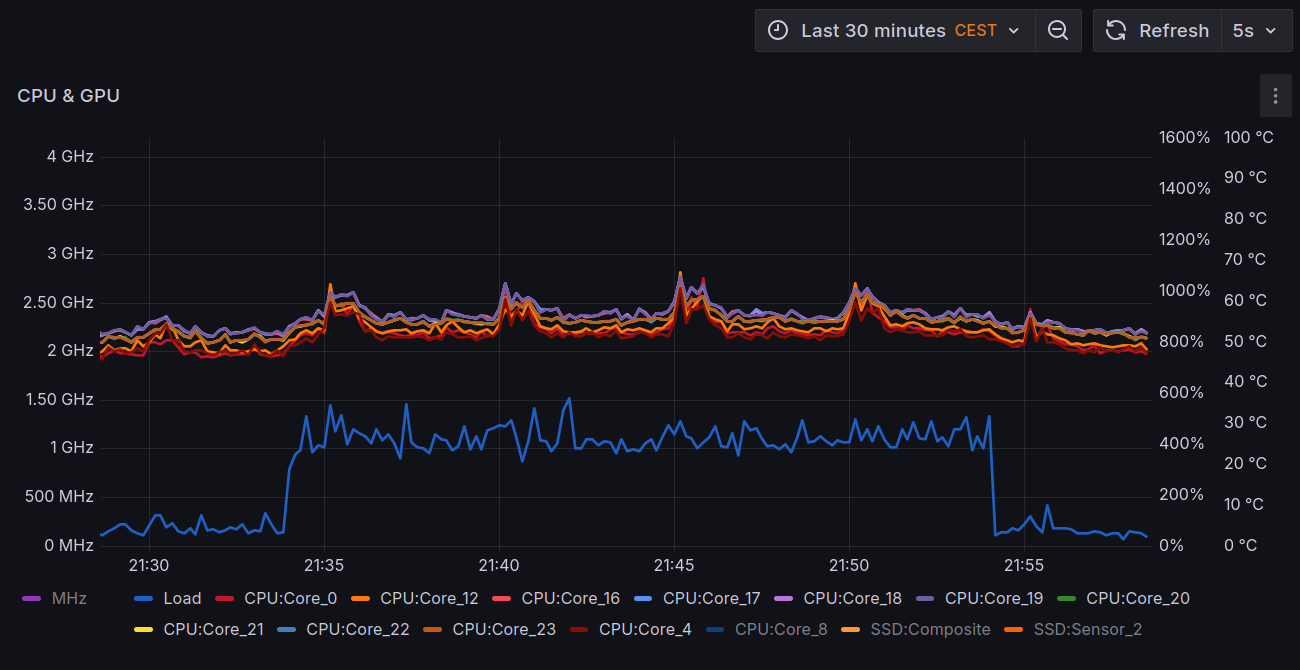Screen dimensions: 1300x670
Task: Expand the 5s refresh interval dropdown
Action: click(1255, 31)
